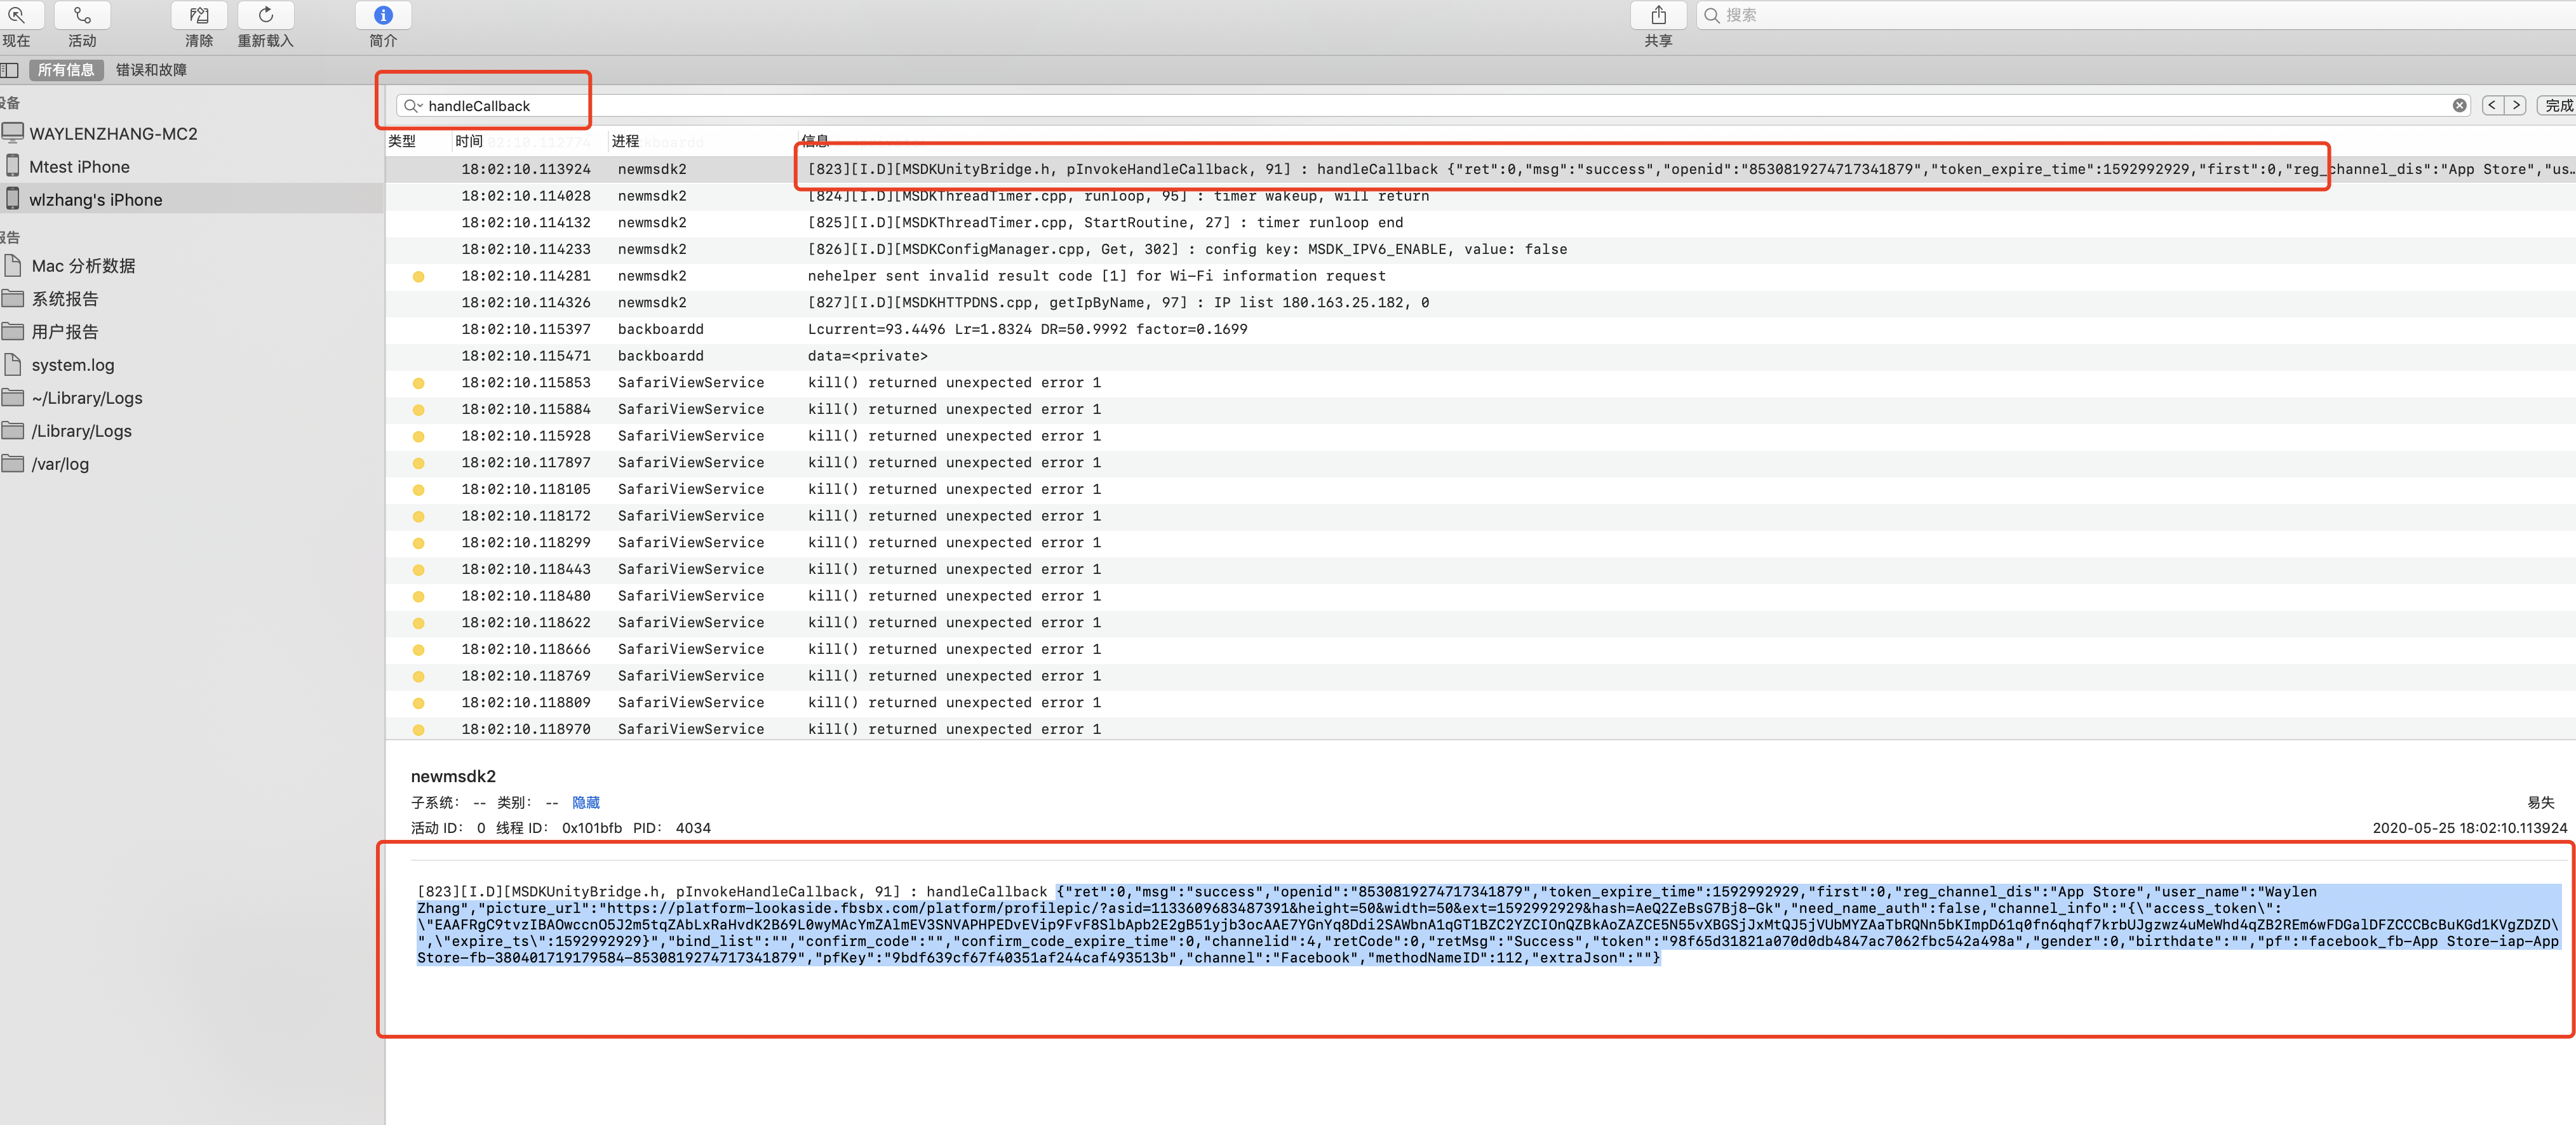Viewport: 2576px width, 1125px height.
Task: Click the top toolbar search field
Action: pos(2135,15)
